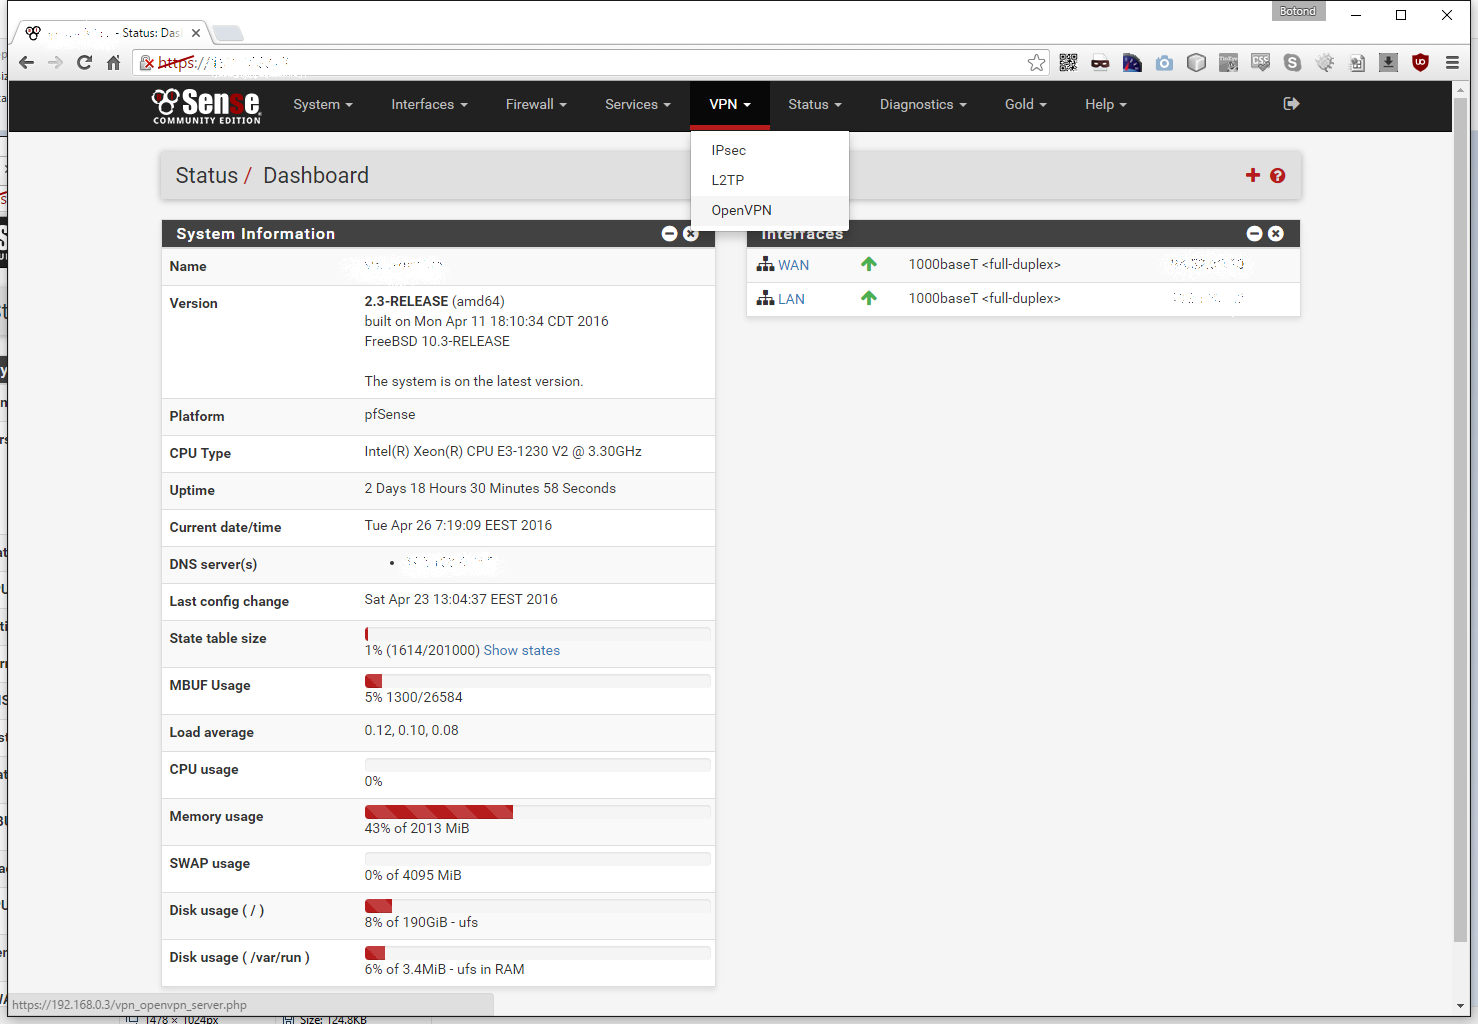Viewport: 1478px width, 1024px height.
Task: Click the WAN green up-arrow status icon
Action: coord(868,264)
